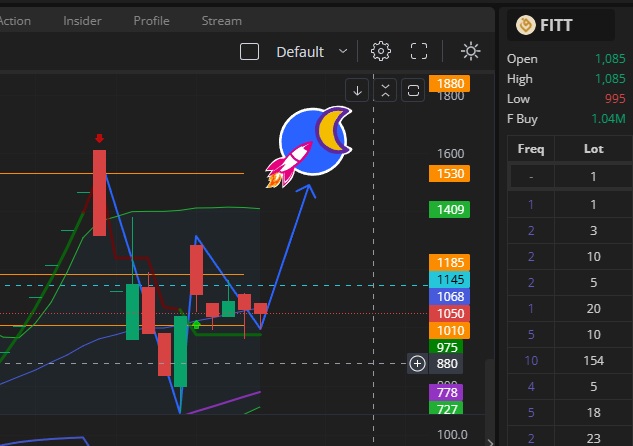Viewport: 633px width, 446px height.
Task: Open the Profile tab
Action: (151, 21)
